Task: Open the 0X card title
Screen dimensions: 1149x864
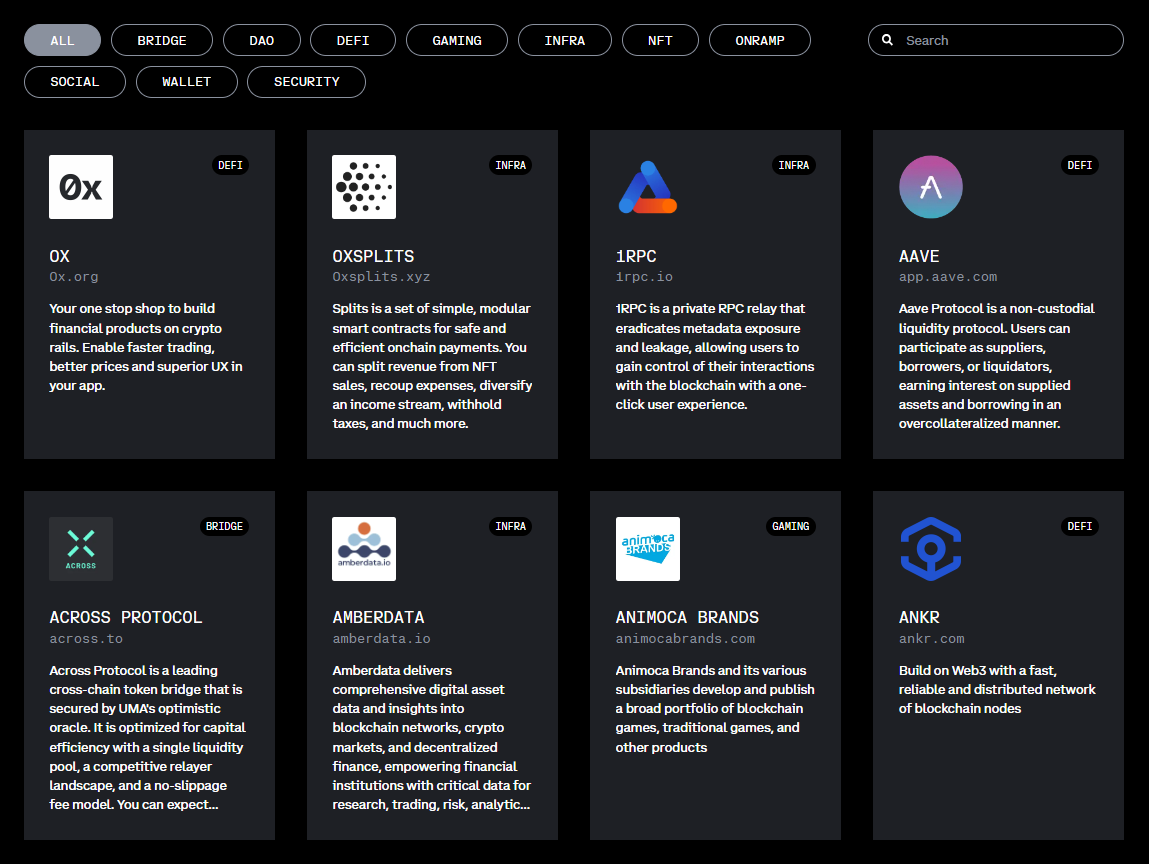Action: tap(59, 256)
